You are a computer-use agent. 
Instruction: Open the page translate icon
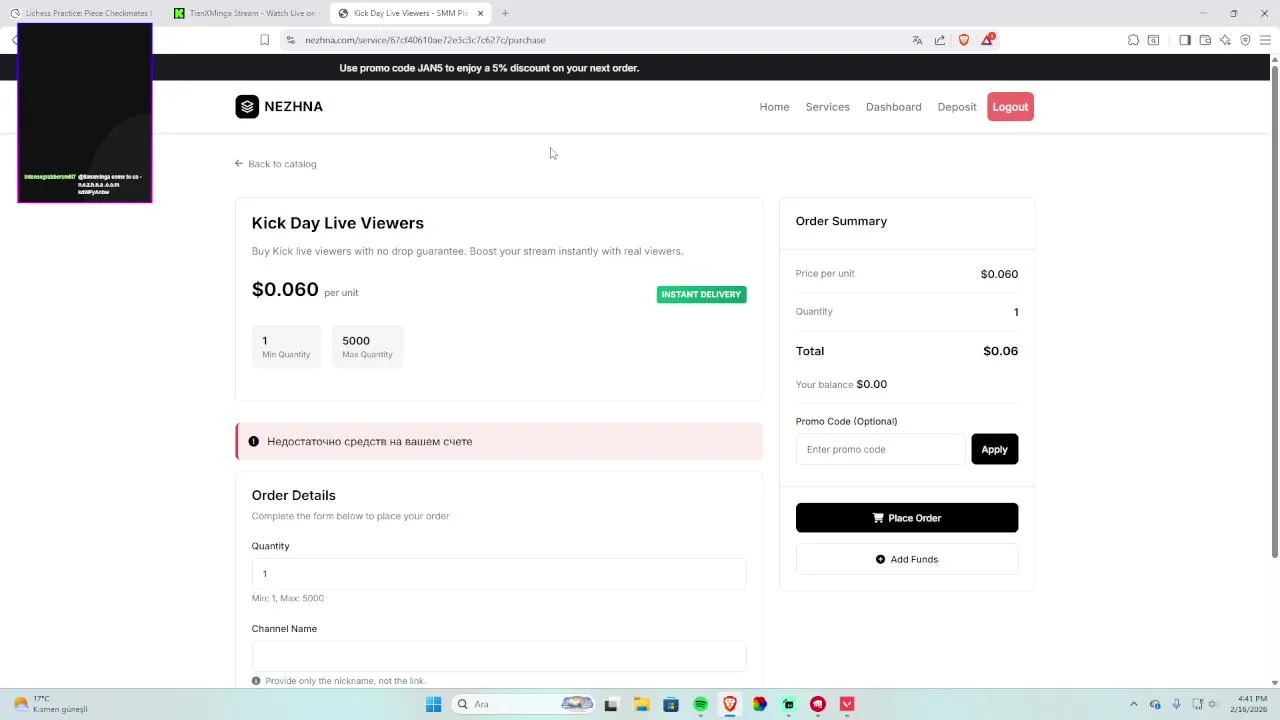click(x=917, y=40)
